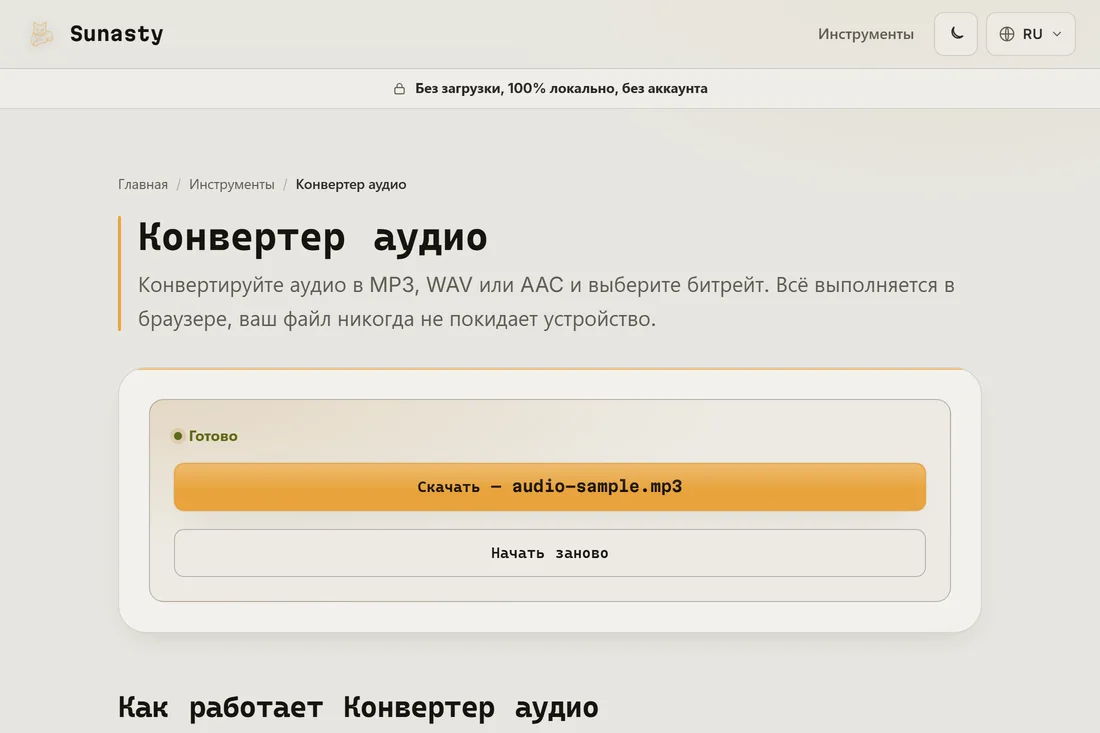Image resolution: width=1100 pixels, height=733 pixels.
Task: Expand language chevron next to RU
Action: [x=1057, y=34]
